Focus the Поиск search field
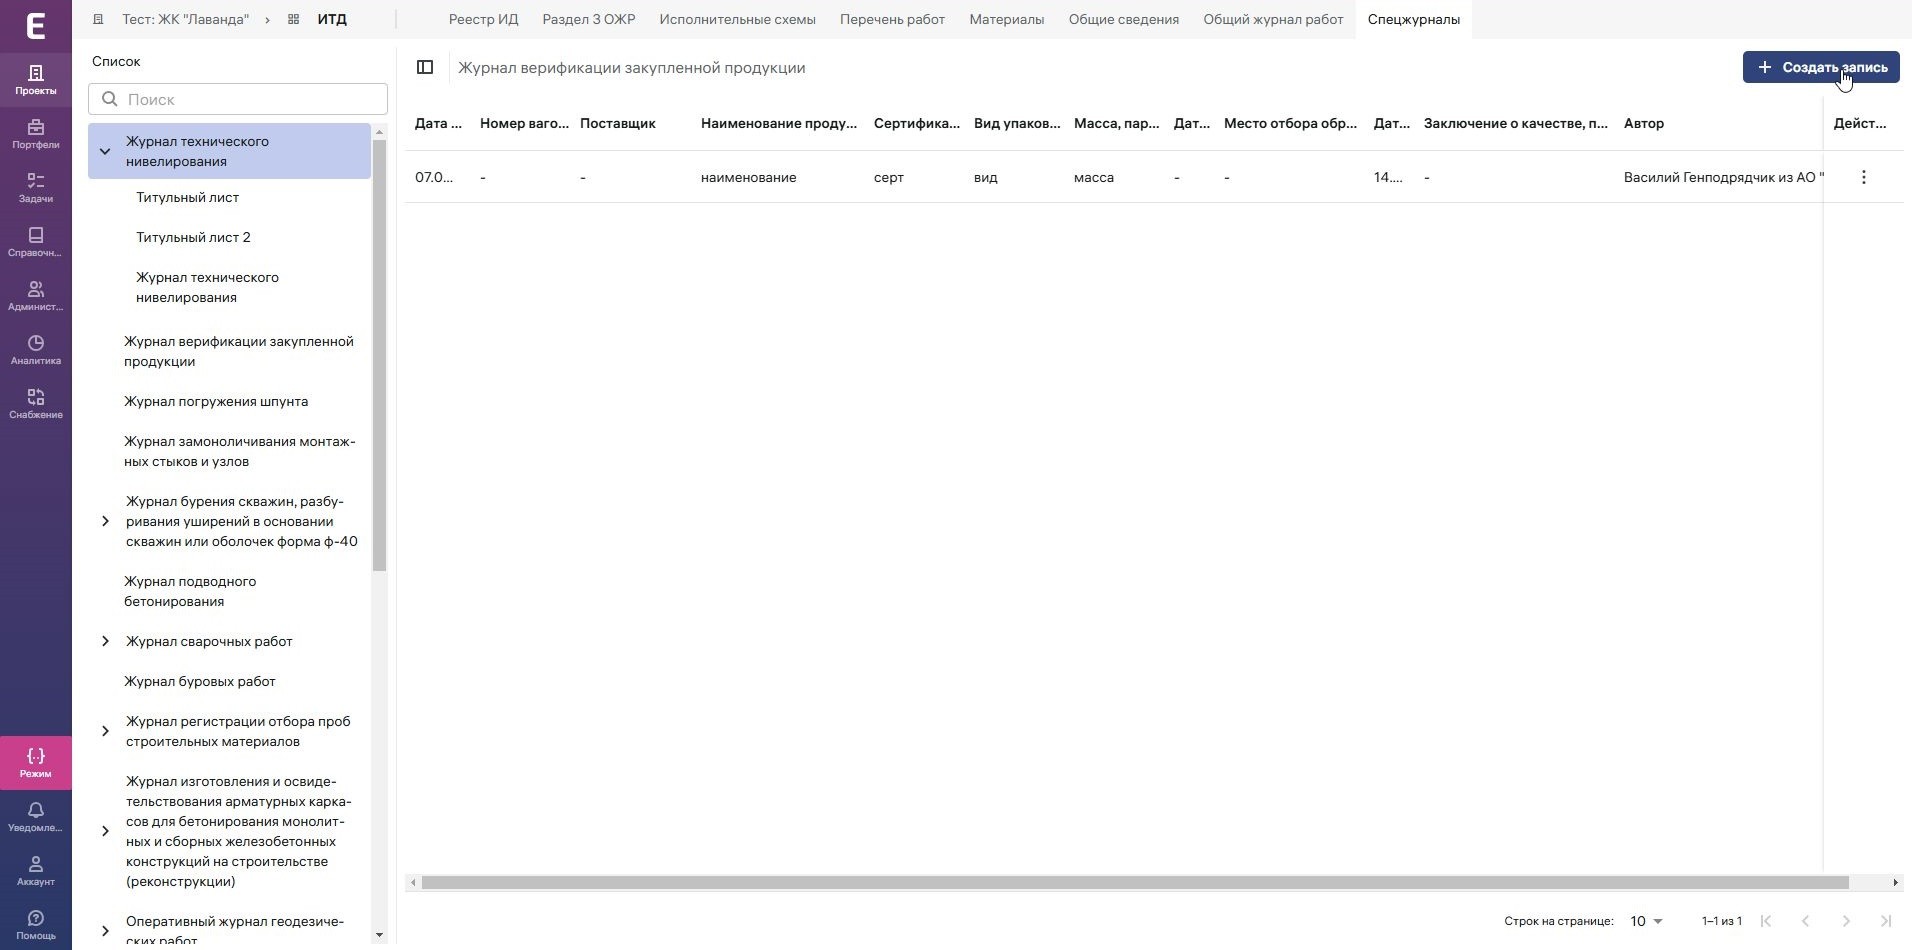This screenshot has width=1912, height=950. 238,99
